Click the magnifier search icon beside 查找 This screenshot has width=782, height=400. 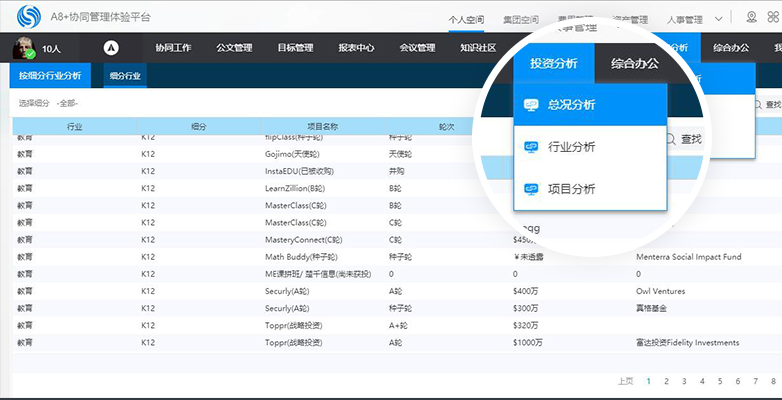(671, 139)
